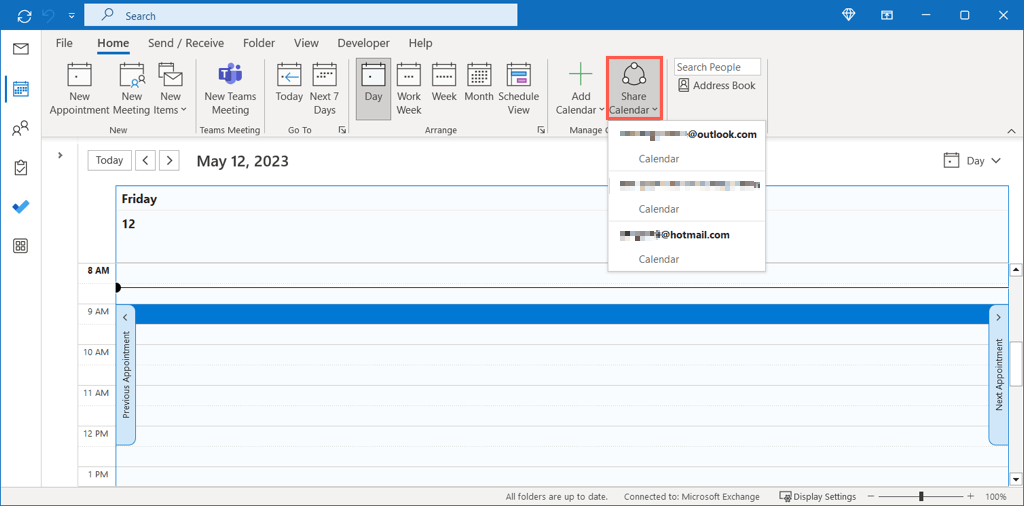1024x506 pixels.
Task: Open the To Do checkmark icon
Action: [x=21, y=207]
